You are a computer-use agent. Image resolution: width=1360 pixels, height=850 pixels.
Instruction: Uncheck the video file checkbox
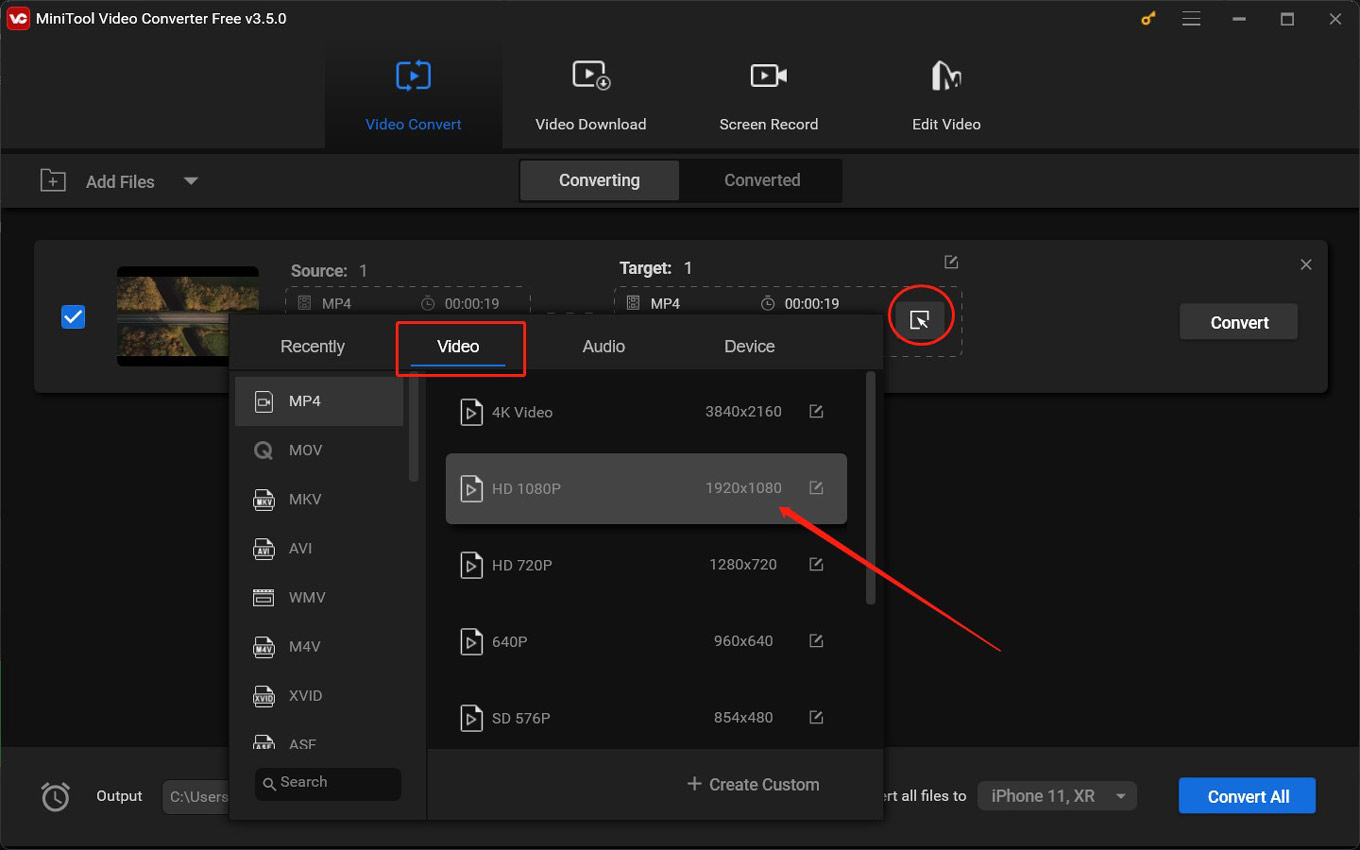(x=73, y=317)
